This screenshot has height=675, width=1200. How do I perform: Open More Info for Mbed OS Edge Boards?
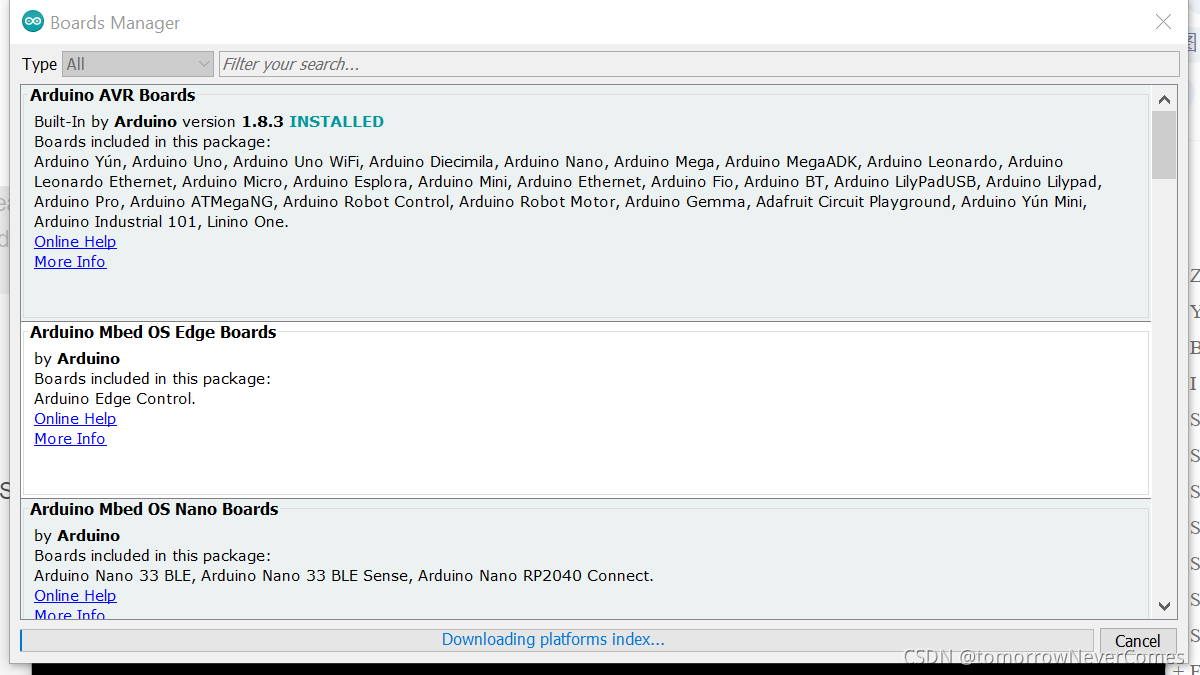coord(70,439)
